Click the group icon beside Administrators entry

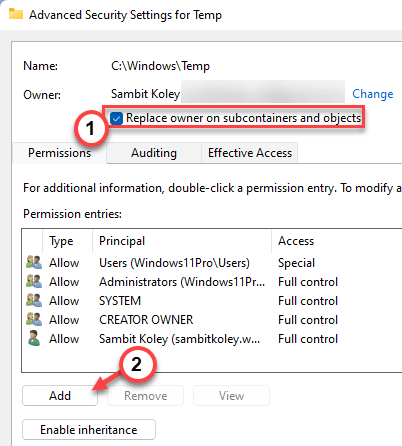tap(34, 281)
